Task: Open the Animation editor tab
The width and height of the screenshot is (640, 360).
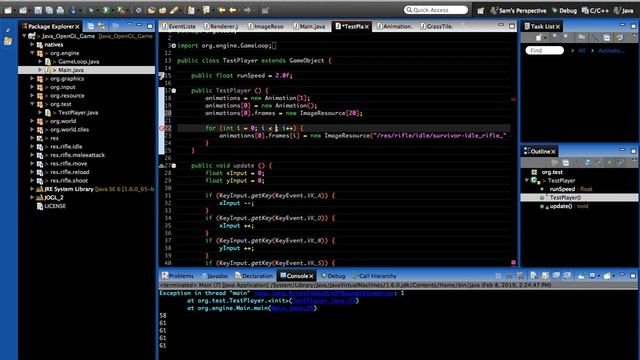Action: pos(394,27)
